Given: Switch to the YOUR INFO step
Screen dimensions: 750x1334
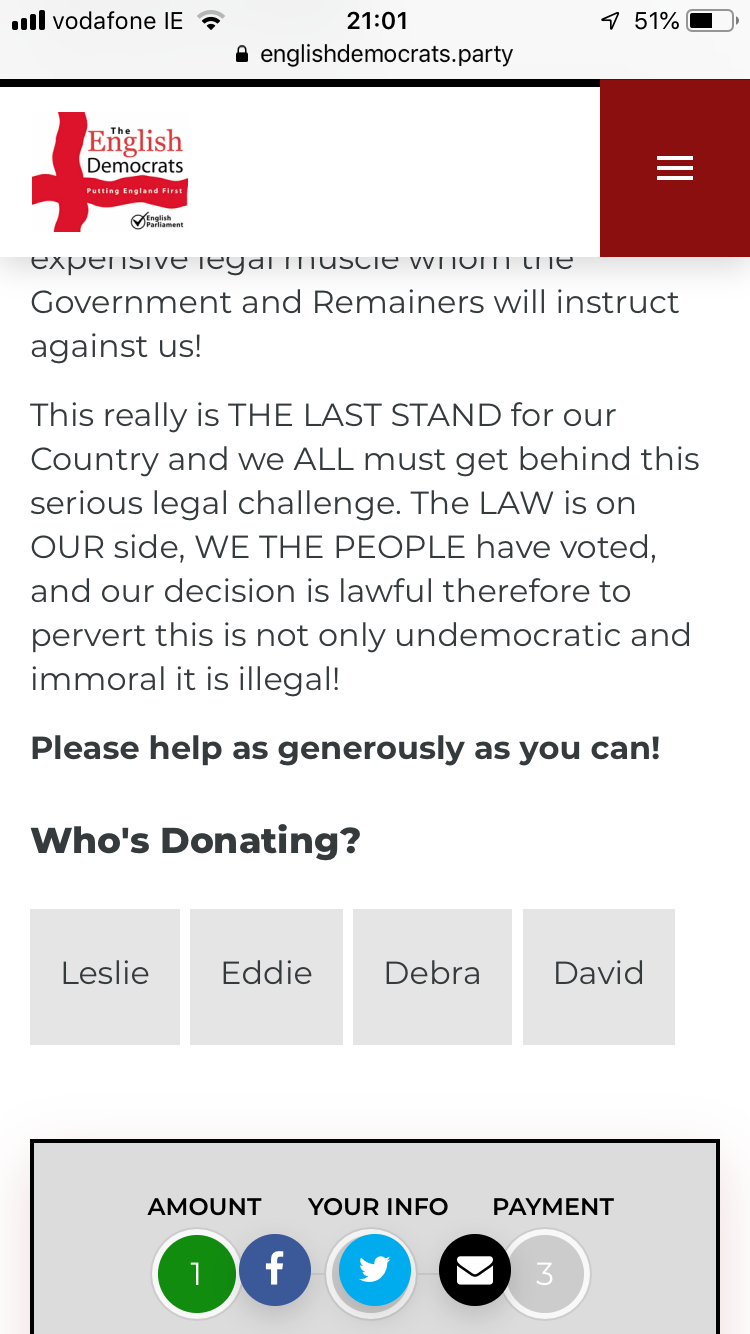Looking at the screenshot, I should point(378,1207).
